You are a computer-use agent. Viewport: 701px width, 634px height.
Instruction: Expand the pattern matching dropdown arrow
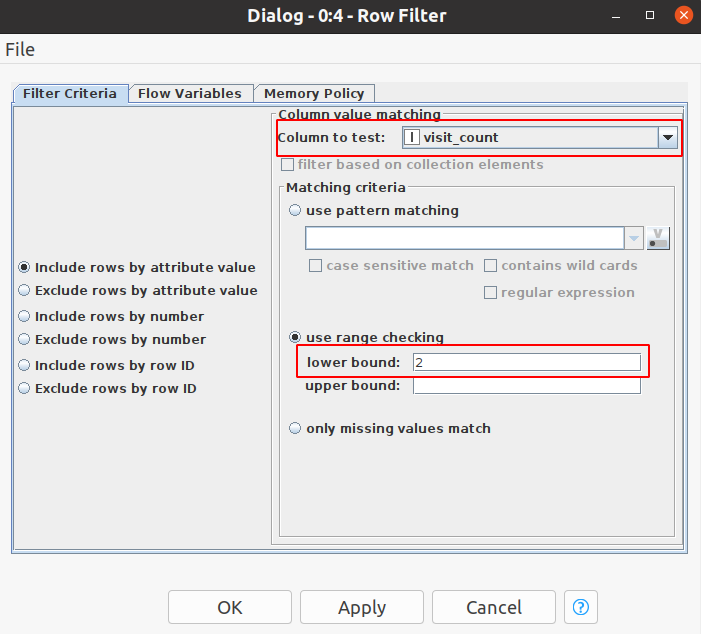(x=634, y=238)
